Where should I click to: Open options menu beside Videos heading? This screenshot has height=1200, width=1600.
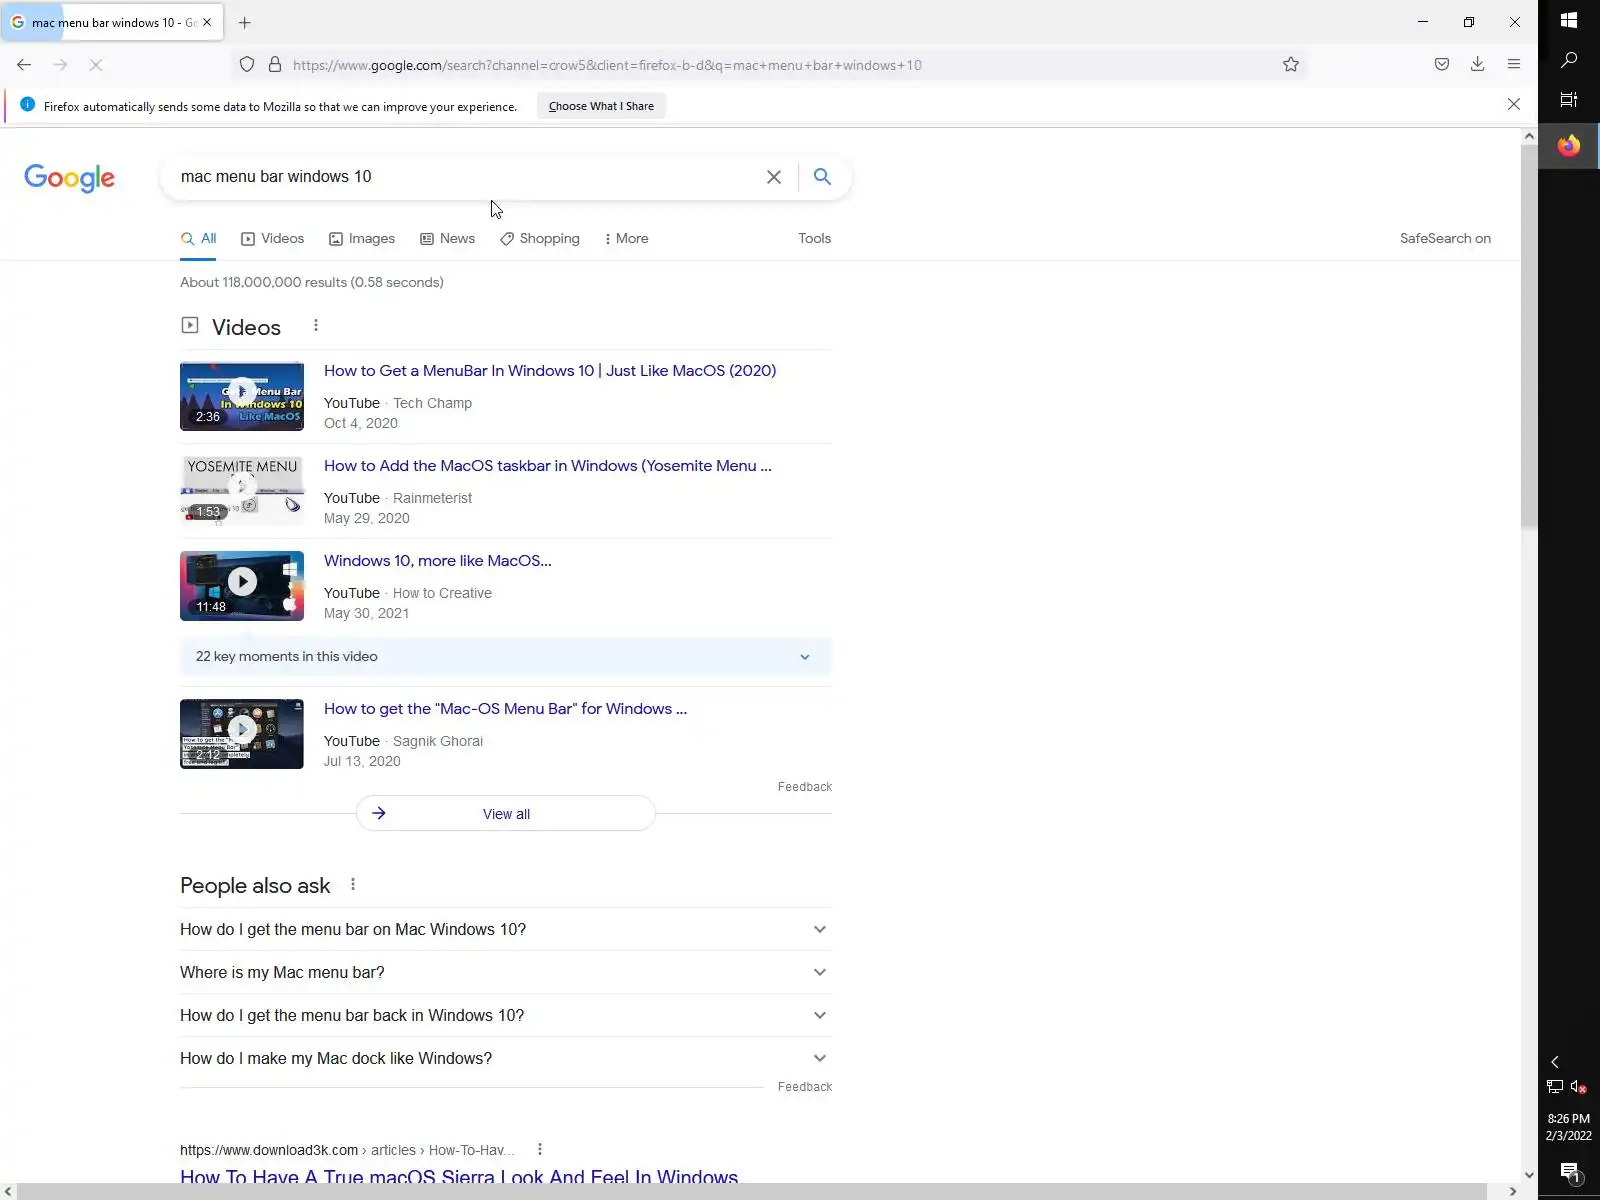pyautogui.click(x=316, y=326)
